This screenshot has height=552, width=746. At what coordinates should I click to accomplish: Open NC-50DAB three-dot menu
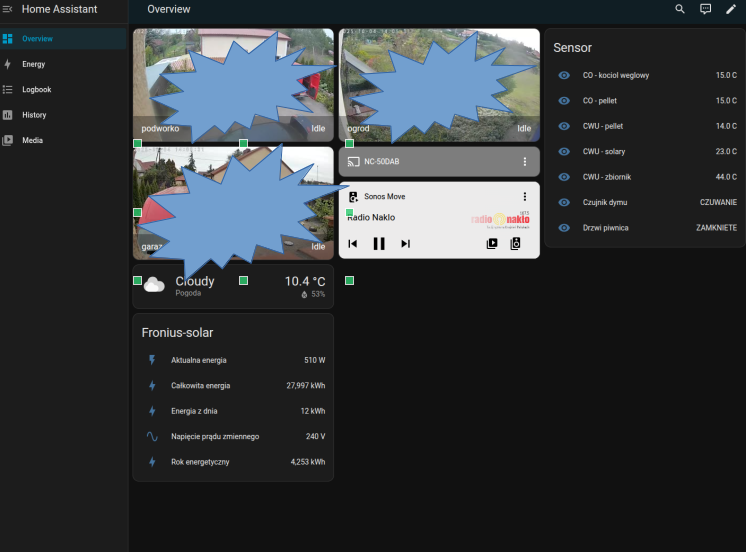click(x=525, y=162)
